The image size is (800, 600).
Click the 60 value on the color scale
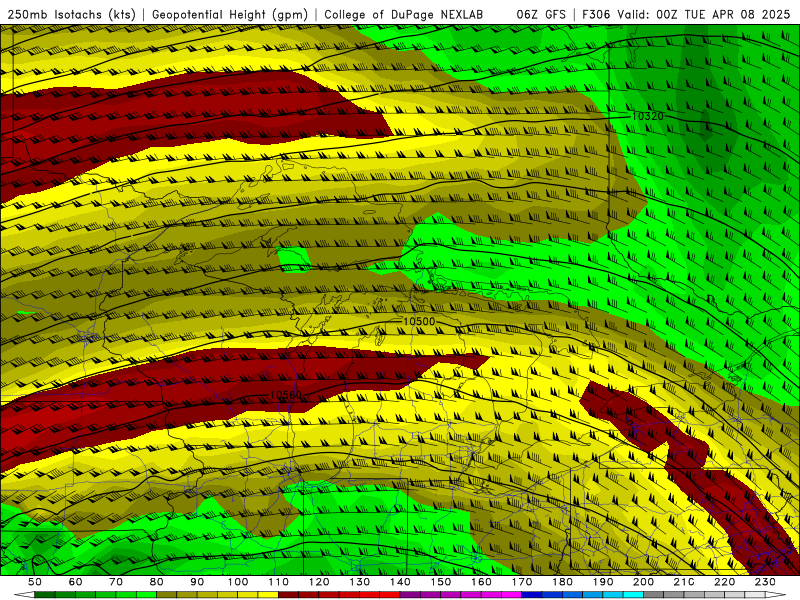75,582
